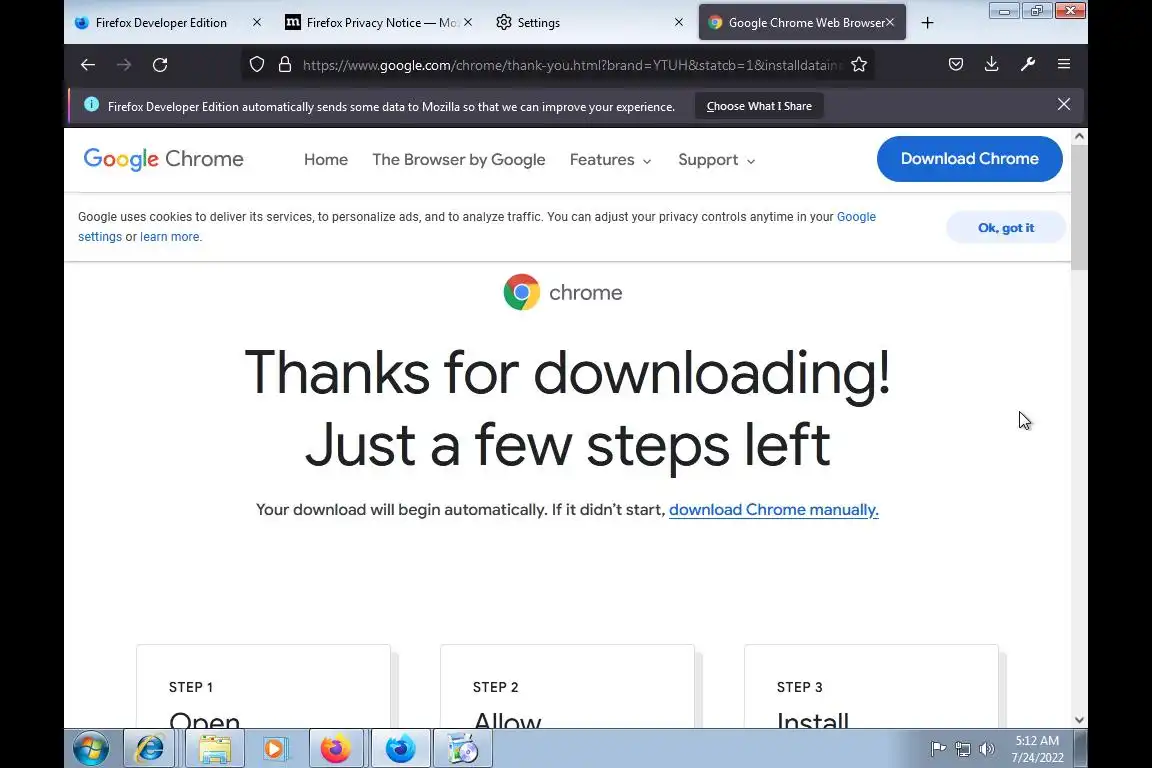The width and height of the screenshot is (1152, 768).
Task: Close the Firefox Developer Edition tab
Action: [x=256, y=23]
